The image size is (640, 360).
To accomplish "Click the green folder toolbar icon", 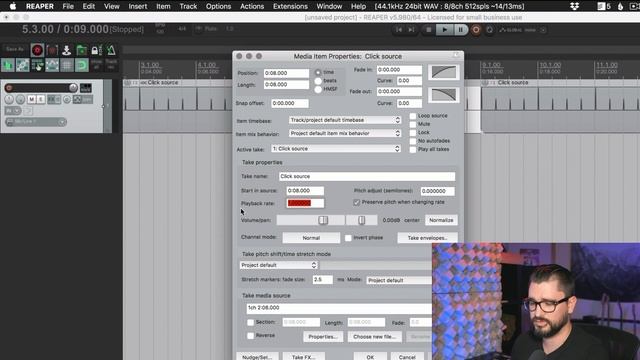I will (x=81, y=50).
